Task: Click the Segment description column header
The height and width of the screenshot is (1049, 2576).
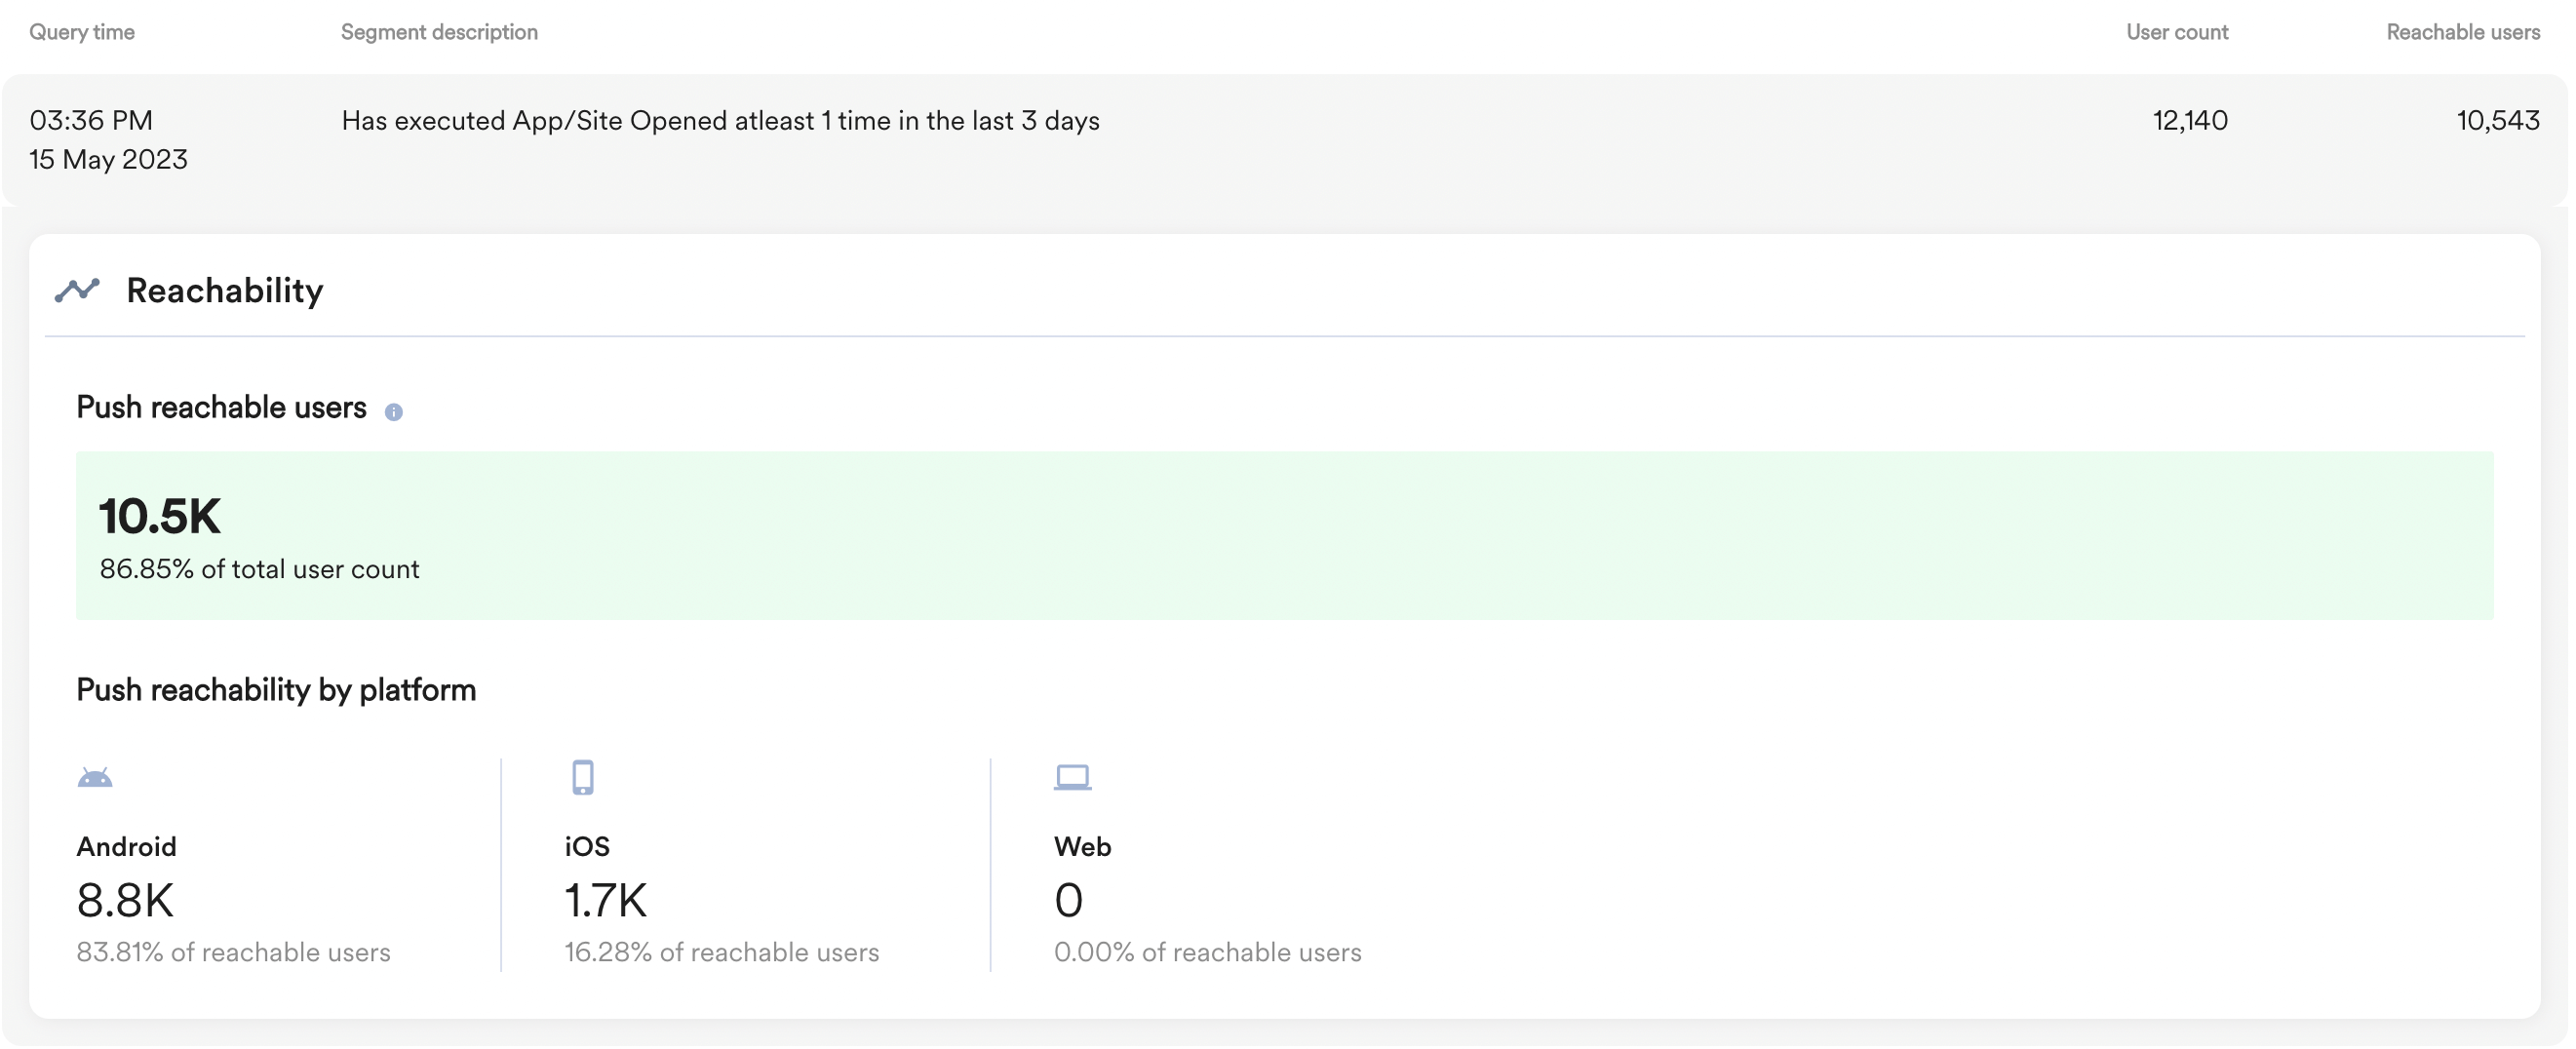Action: (x=439, y=32)
